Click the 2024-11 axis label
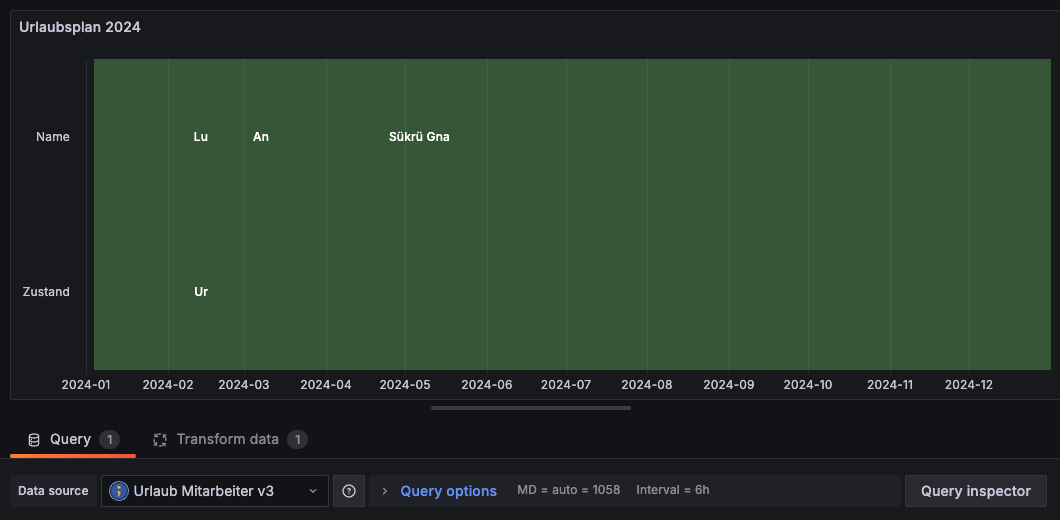This screenshot has height=520, width=1060. 890,385
